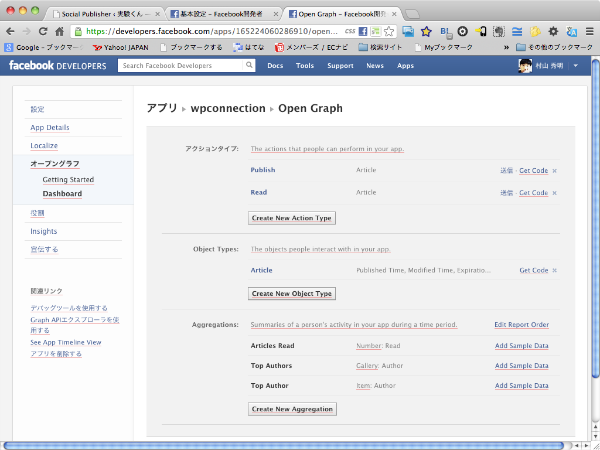600x450 pixels.
Task: Close the Social Publisher tab
Action: [157, 14]
